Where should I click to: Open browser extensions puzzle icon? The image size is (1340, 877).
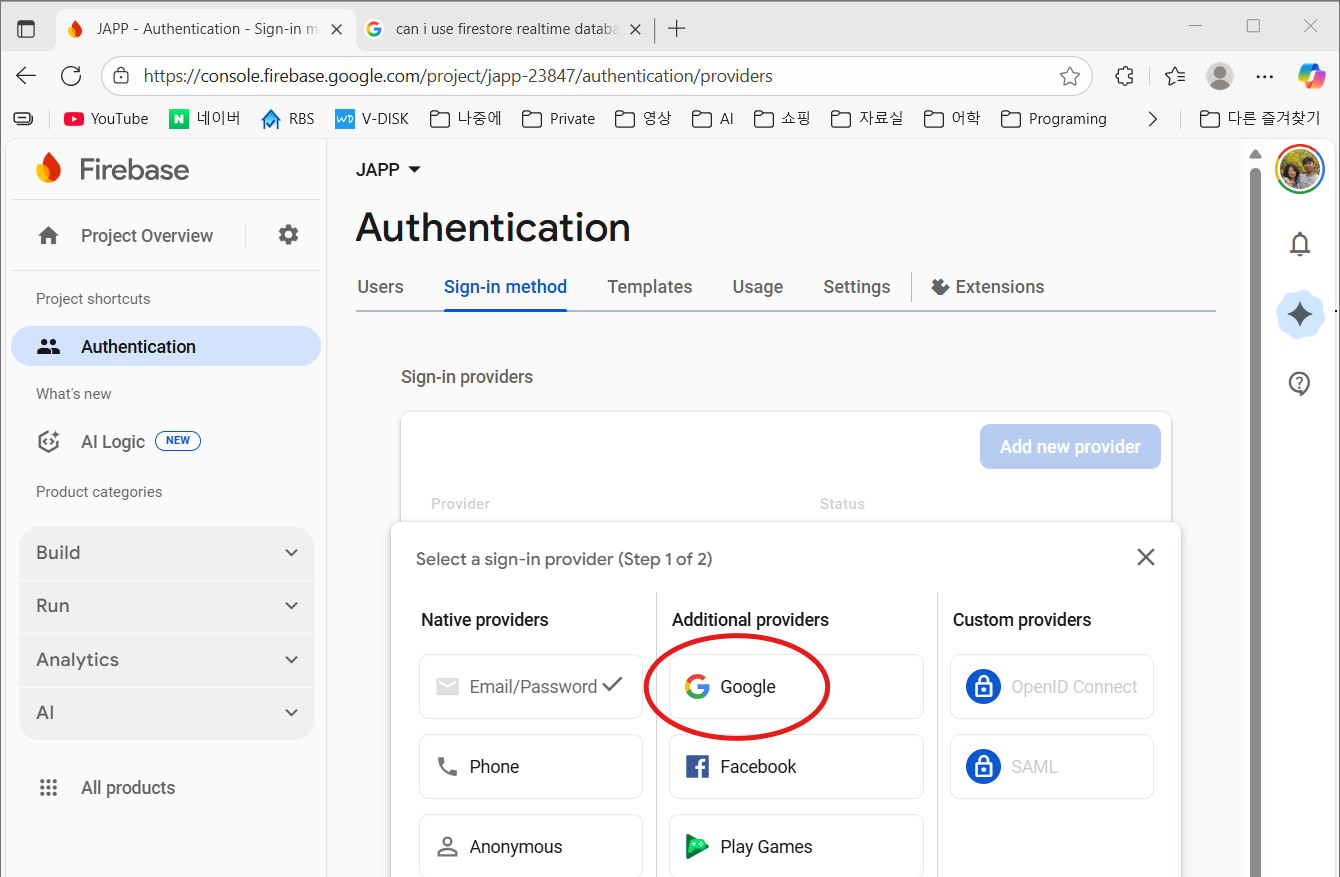click(x=1125, y=76)
